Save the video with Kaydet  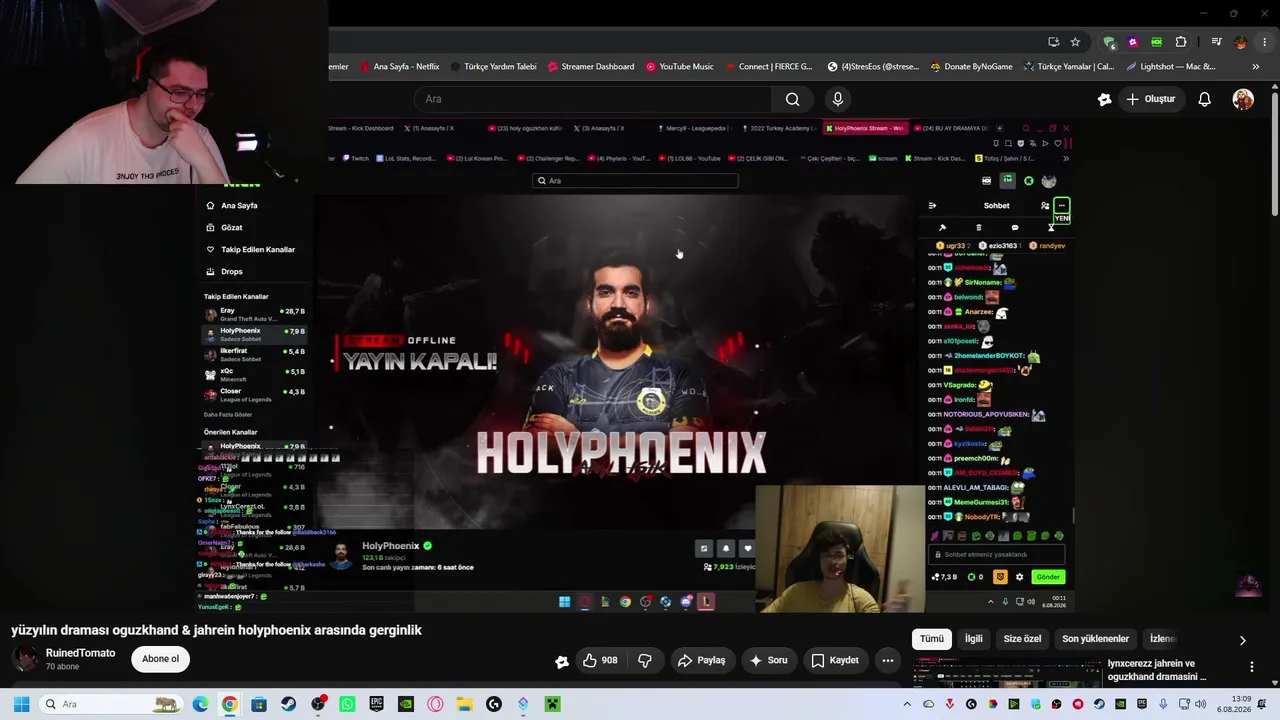click(x=835, y=661)
